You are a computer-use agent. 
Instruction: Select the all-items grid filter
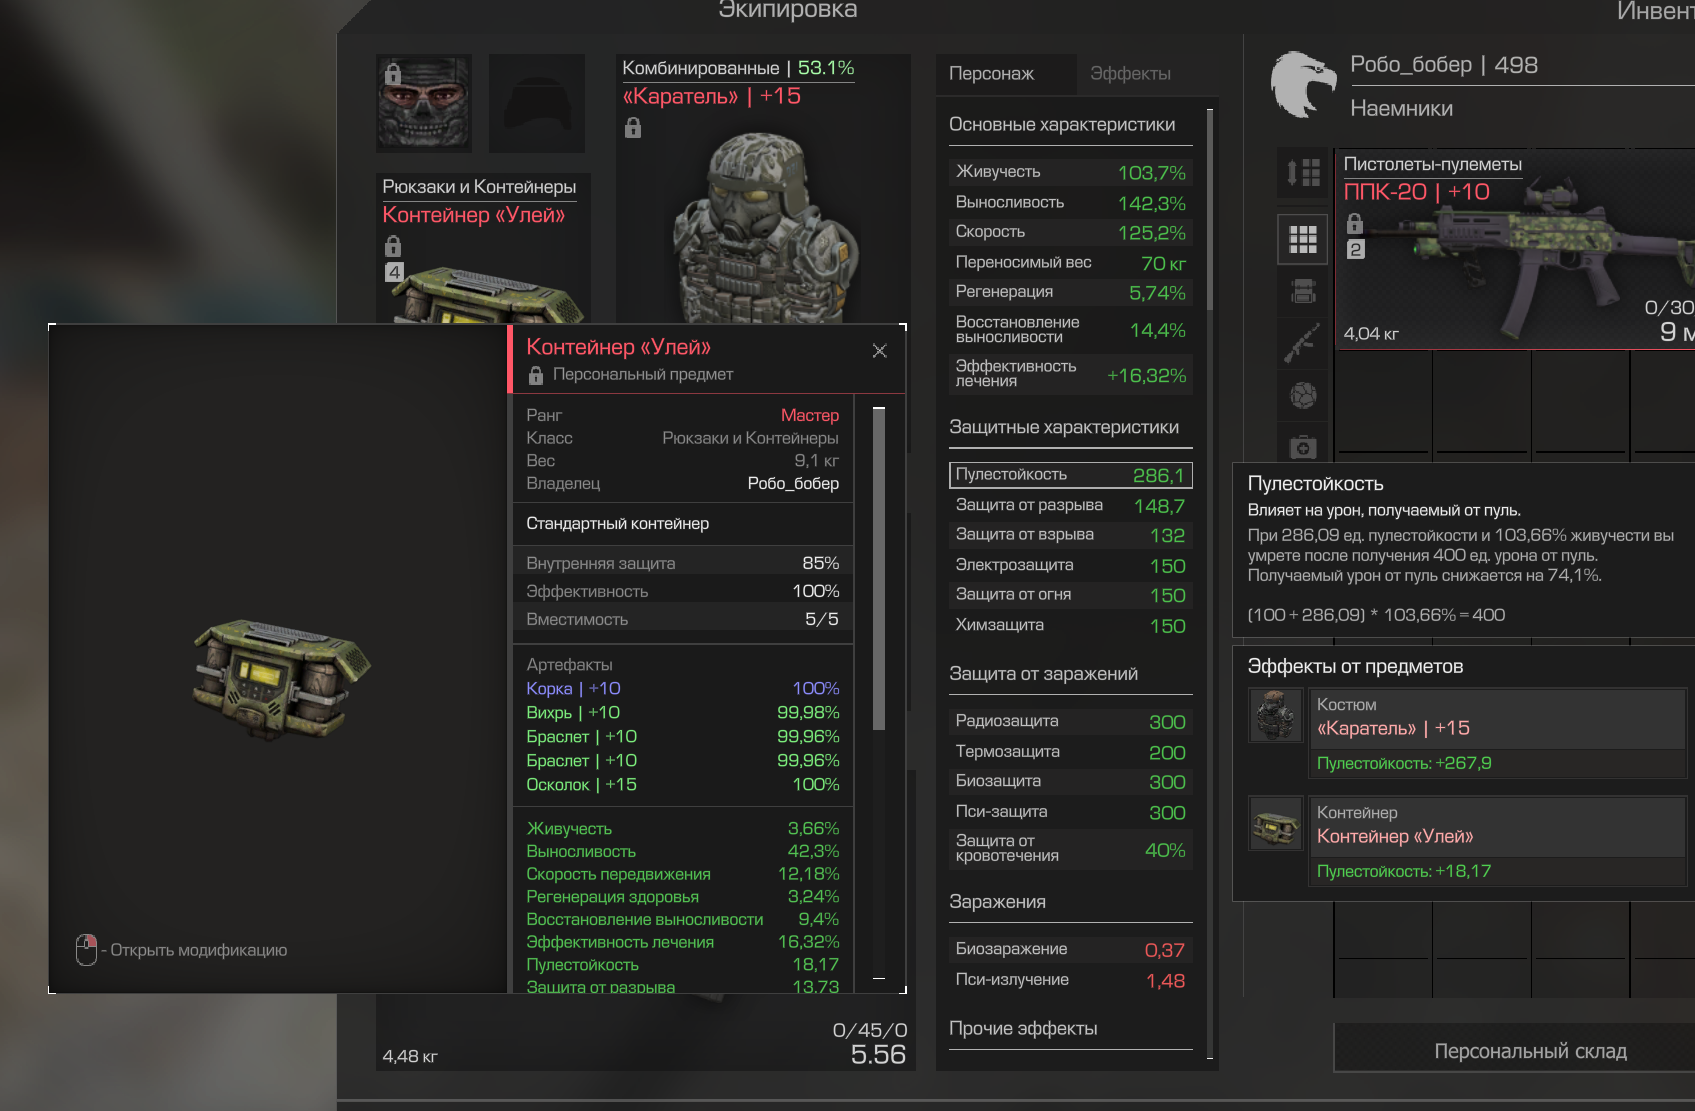coord(1303,239)
